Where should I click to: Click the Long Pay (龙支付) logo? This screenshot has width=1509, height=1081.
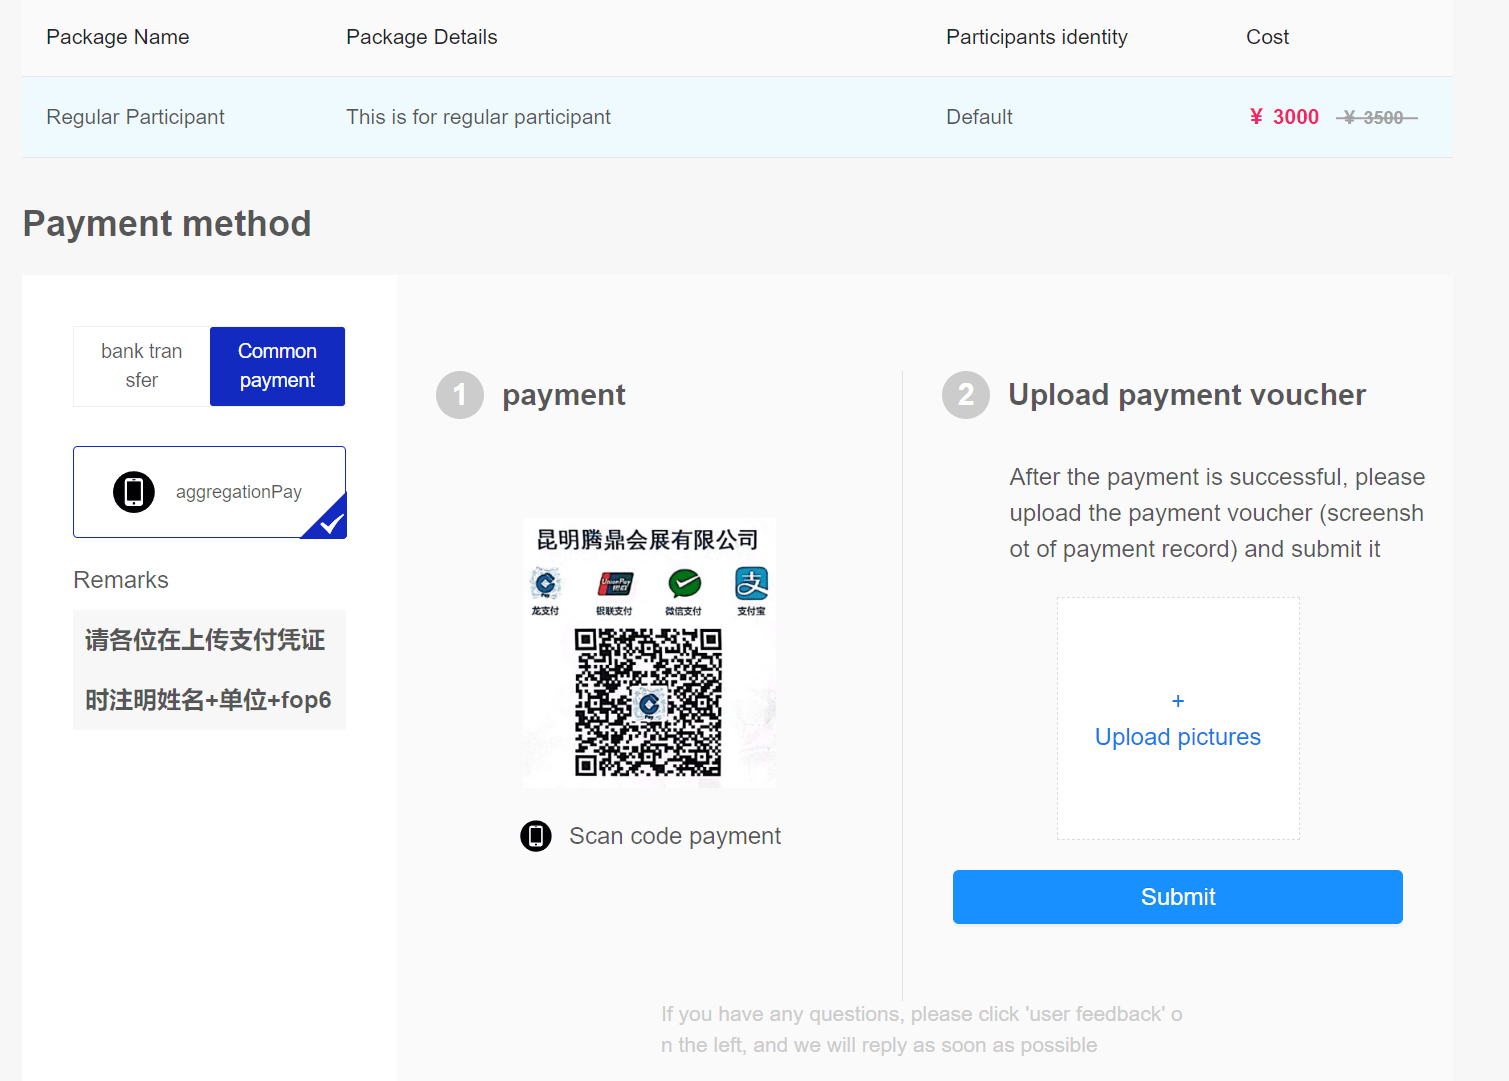(x=545, y=584)
